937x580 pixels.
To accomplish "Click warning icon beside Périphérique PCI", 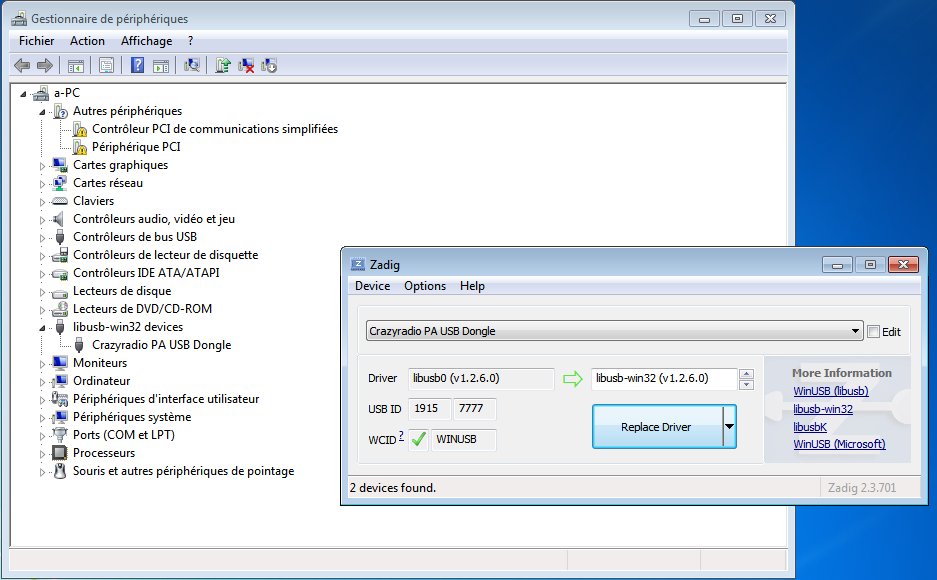I will [79, 147].
